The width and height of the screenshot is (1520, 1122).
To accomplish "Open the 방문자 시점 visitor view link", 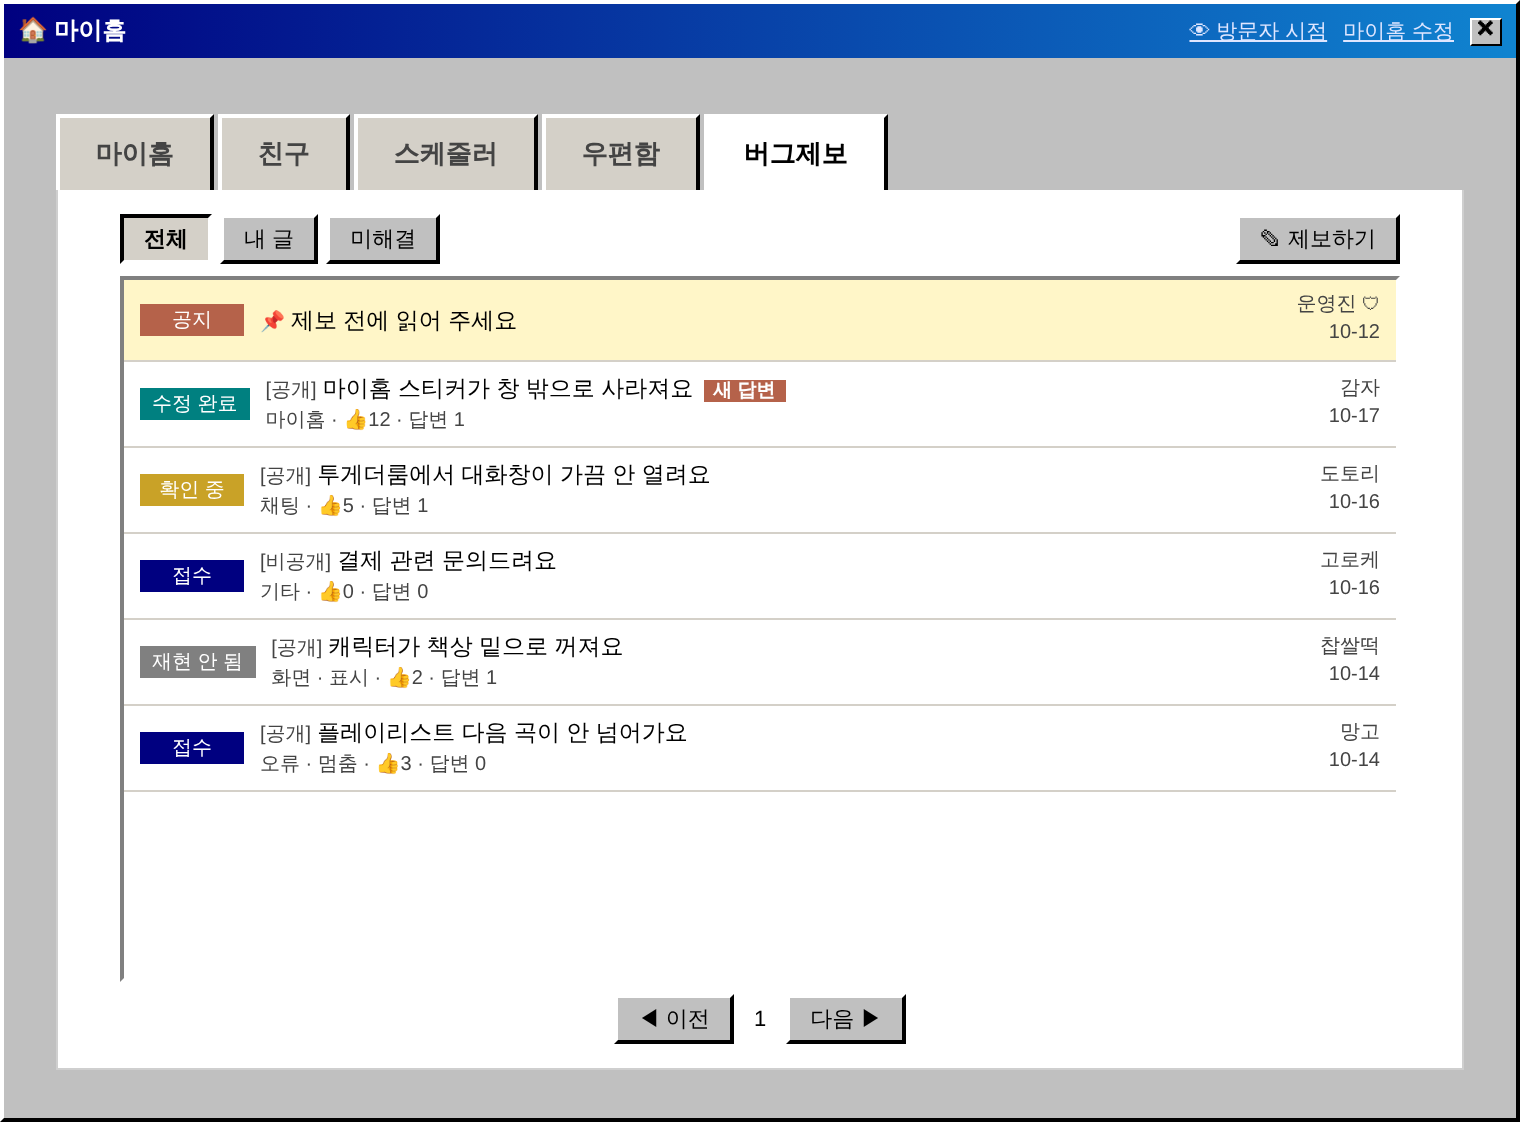I will pos(1257,31).
